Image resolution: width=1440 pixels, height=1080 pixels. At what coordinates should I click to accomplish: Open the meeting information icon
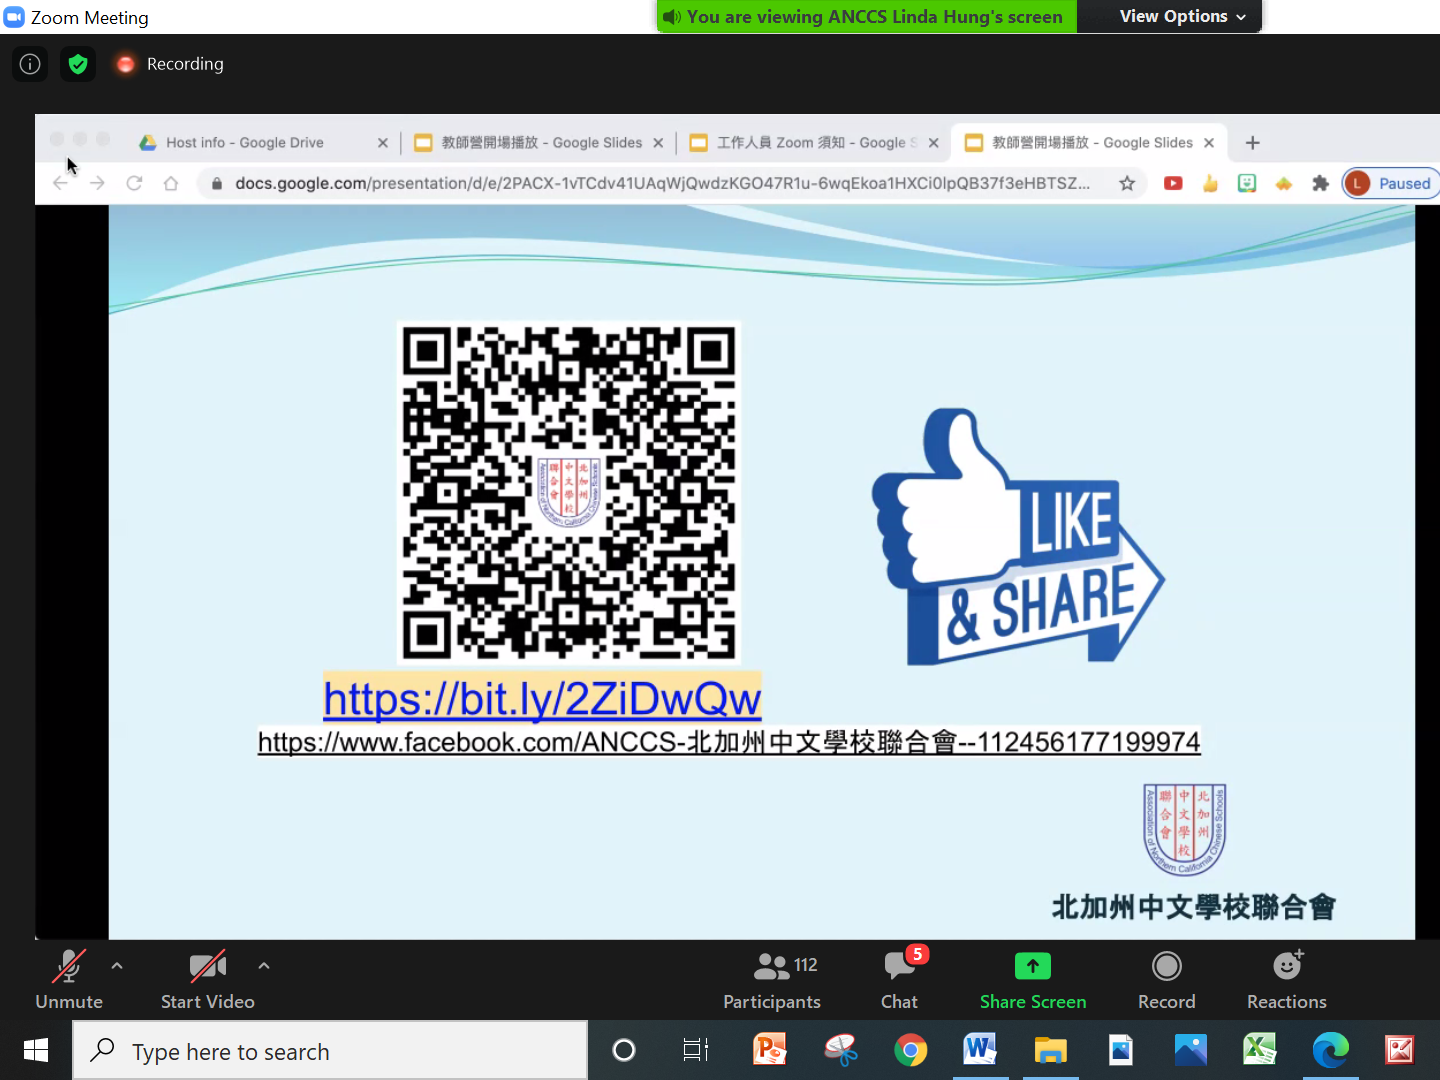(30, 64)
